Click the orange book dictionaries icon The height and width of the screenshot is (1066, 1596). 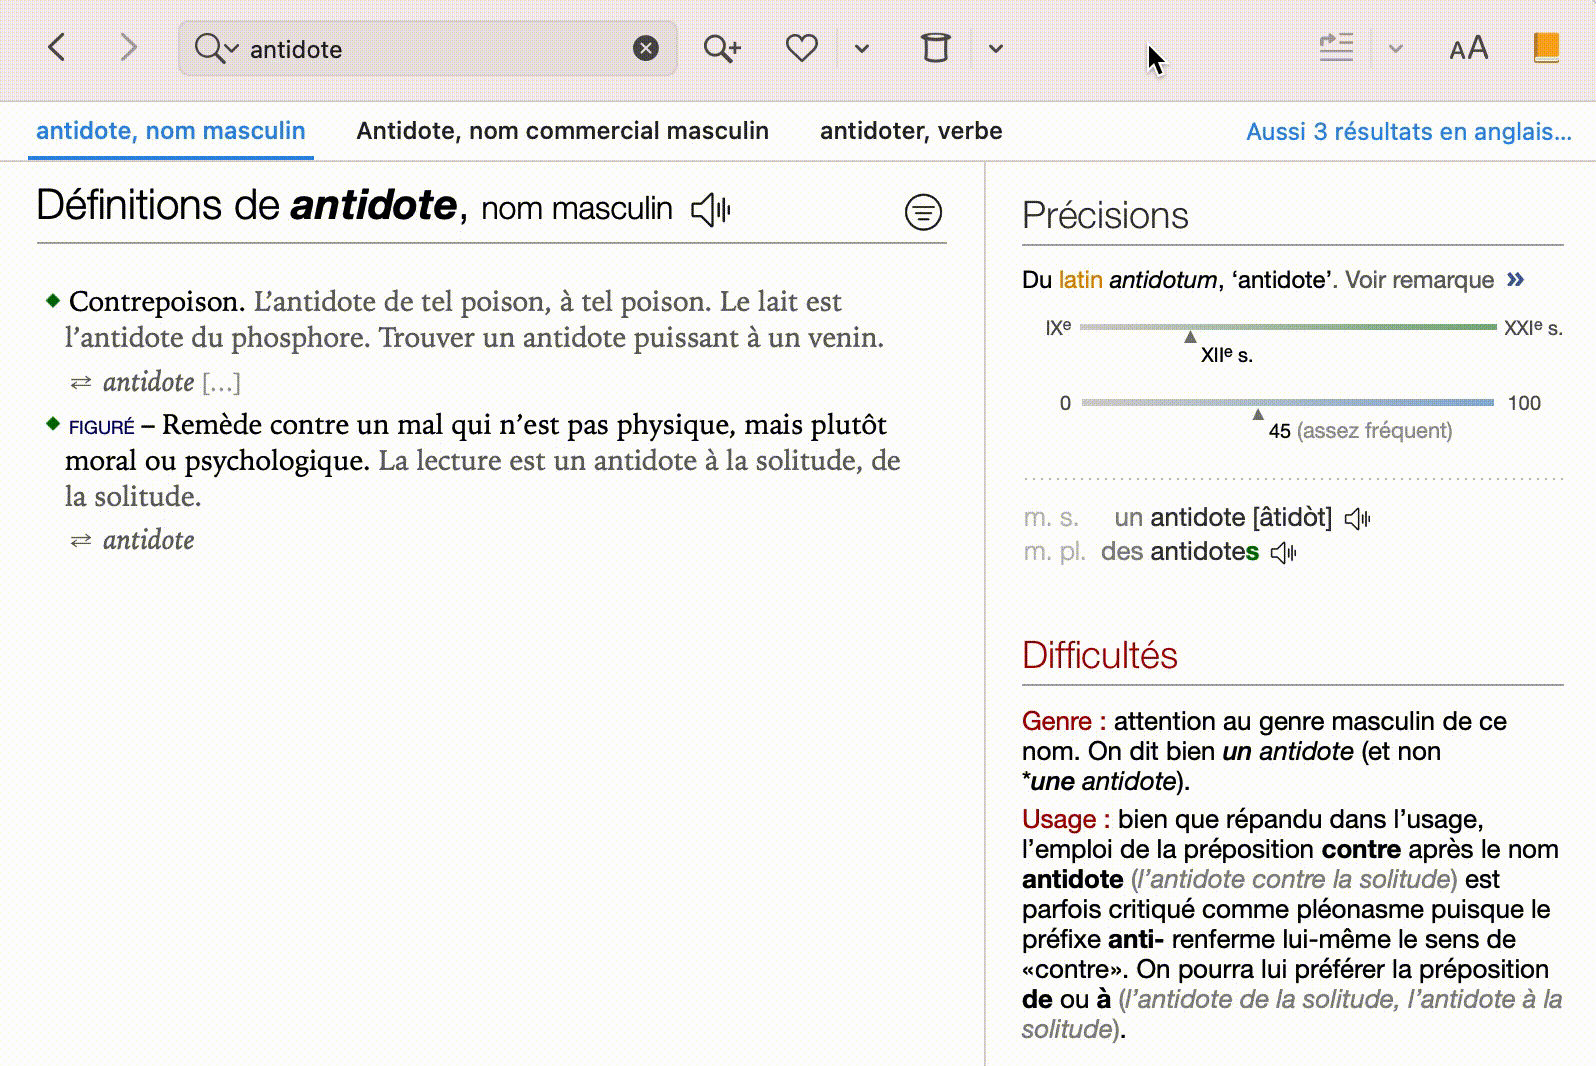click(1546, 48)
